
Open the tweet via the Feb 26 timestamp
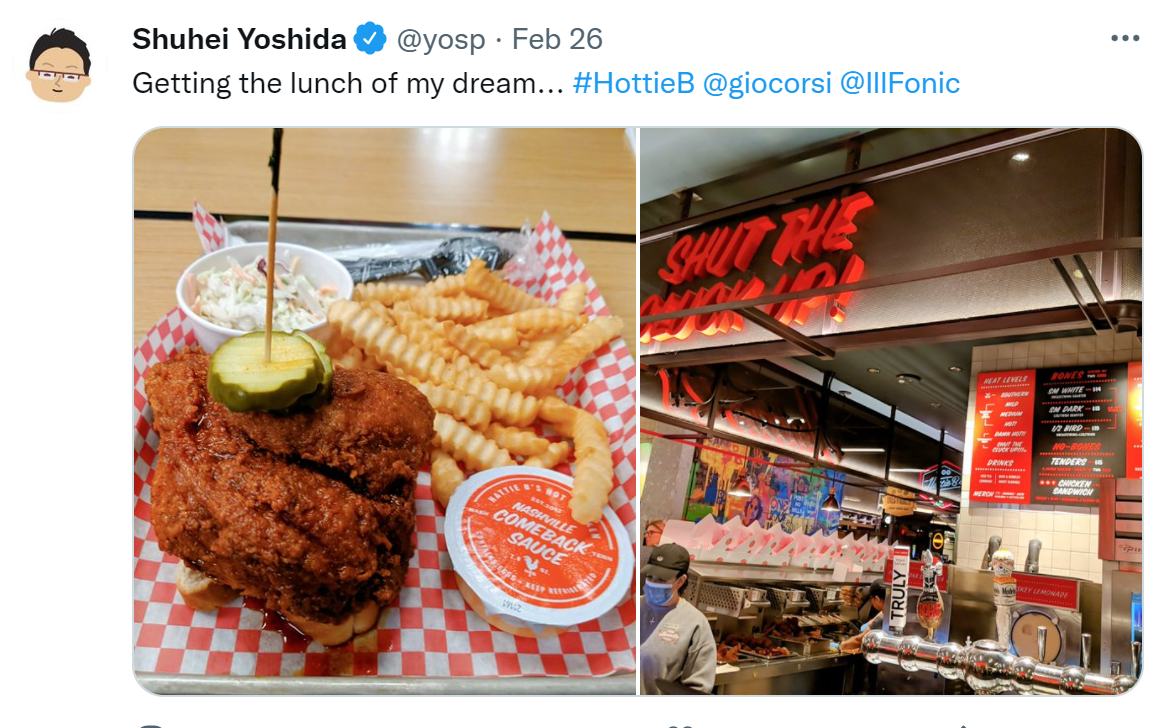[557, 39]
